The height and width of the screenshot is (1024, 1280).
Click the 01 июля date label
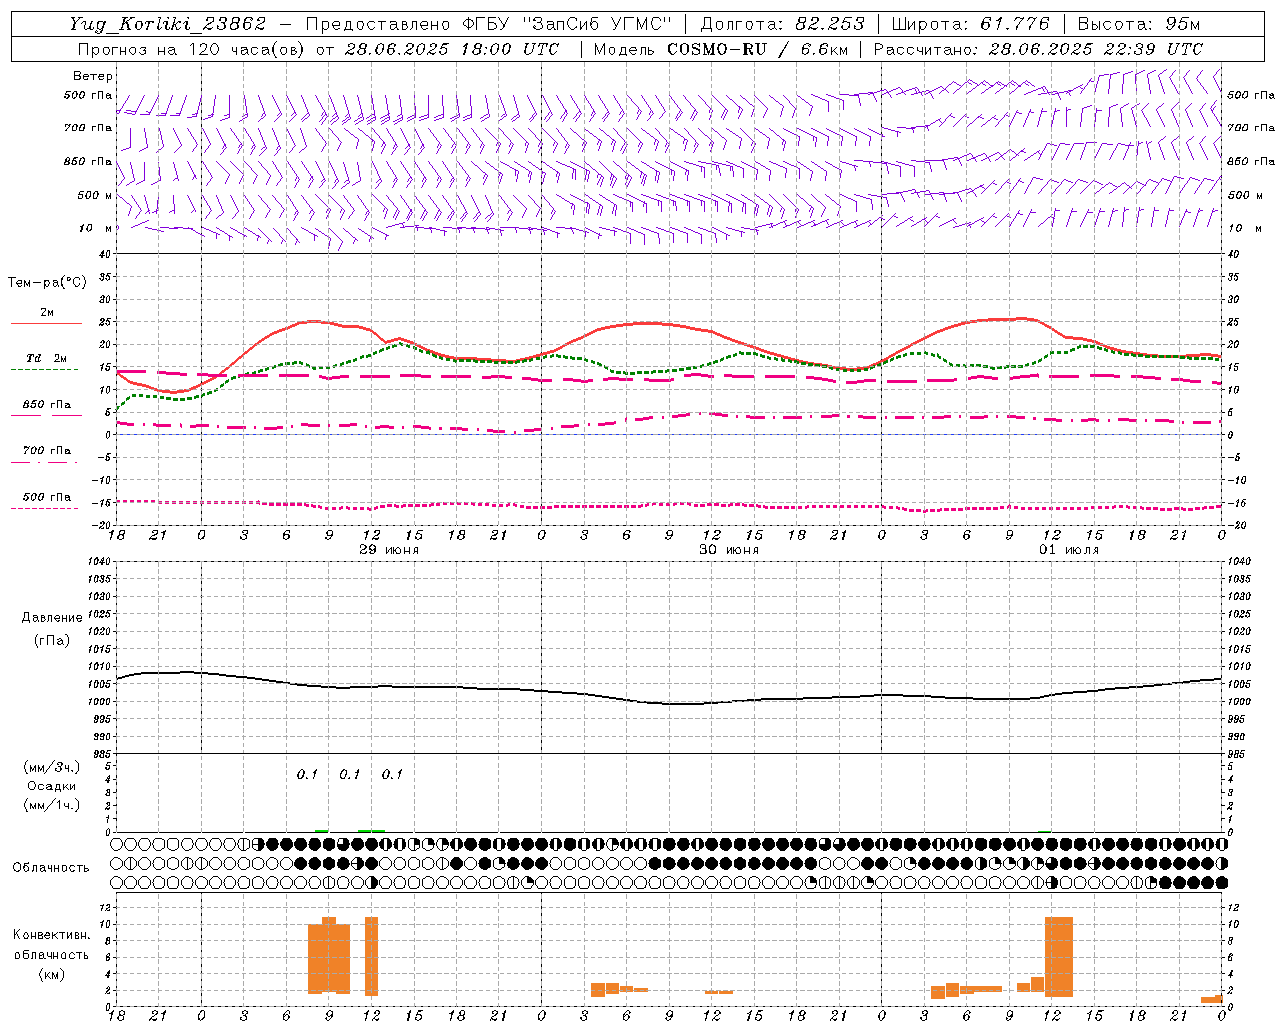1069,550
